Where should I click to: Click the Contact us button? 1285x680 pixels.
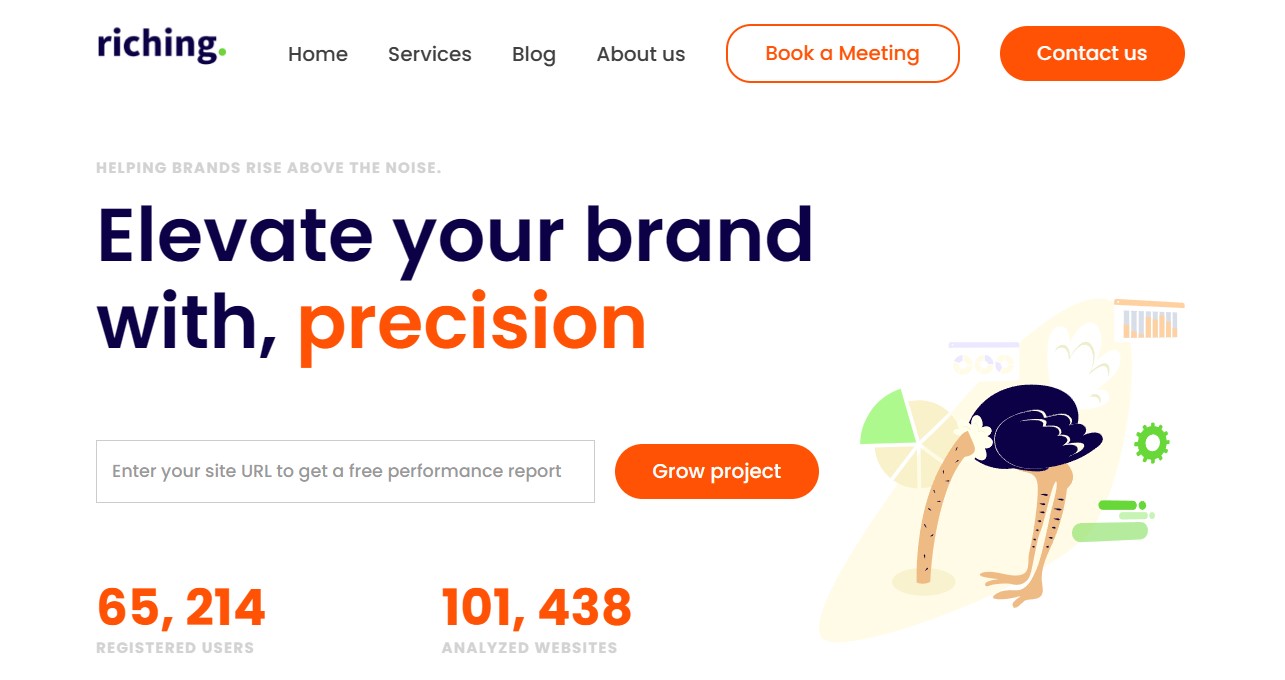1092,54
